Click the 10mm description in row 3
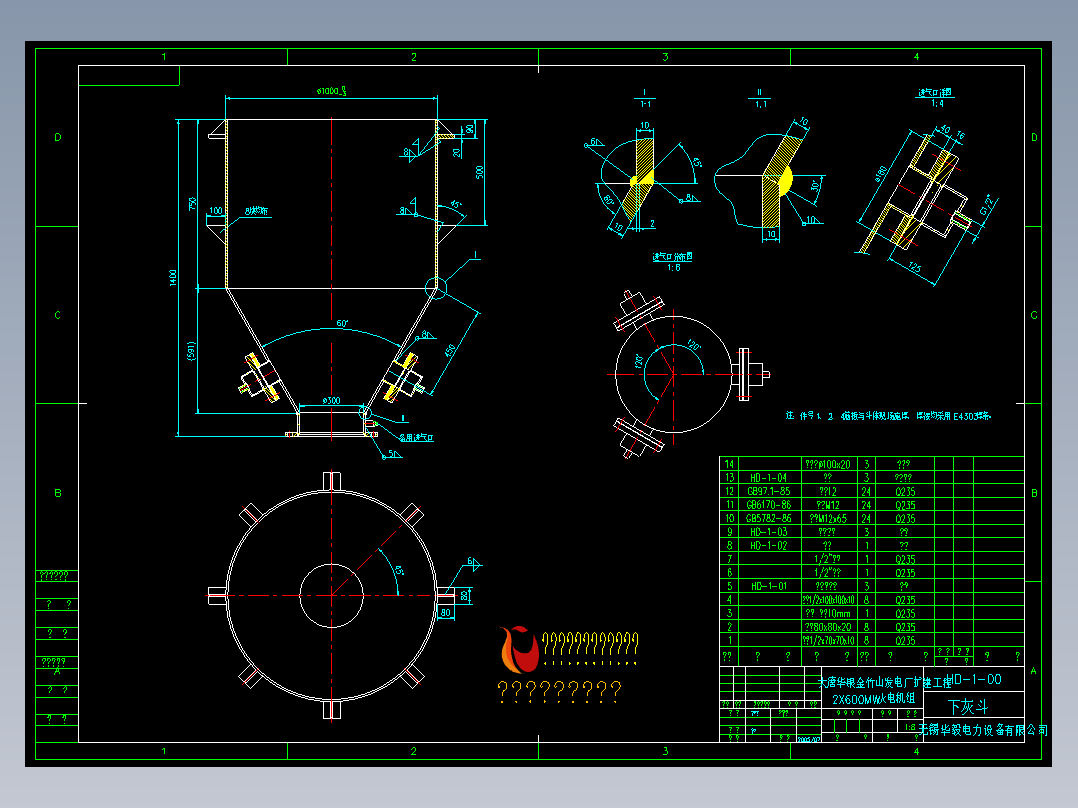1078x808 pixels. click(x=828, y=613)
